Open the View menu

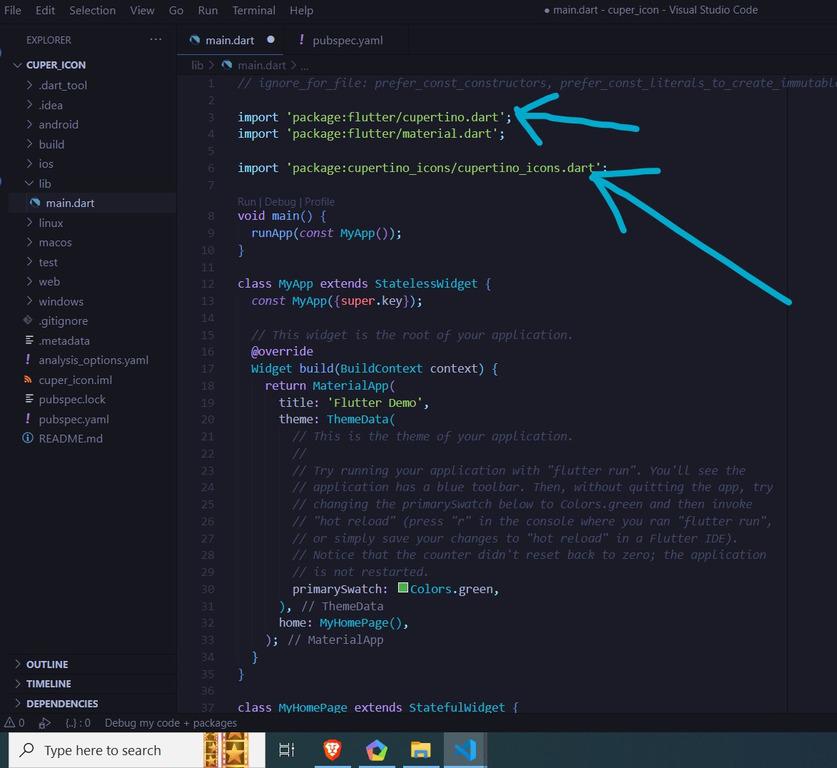142,10
